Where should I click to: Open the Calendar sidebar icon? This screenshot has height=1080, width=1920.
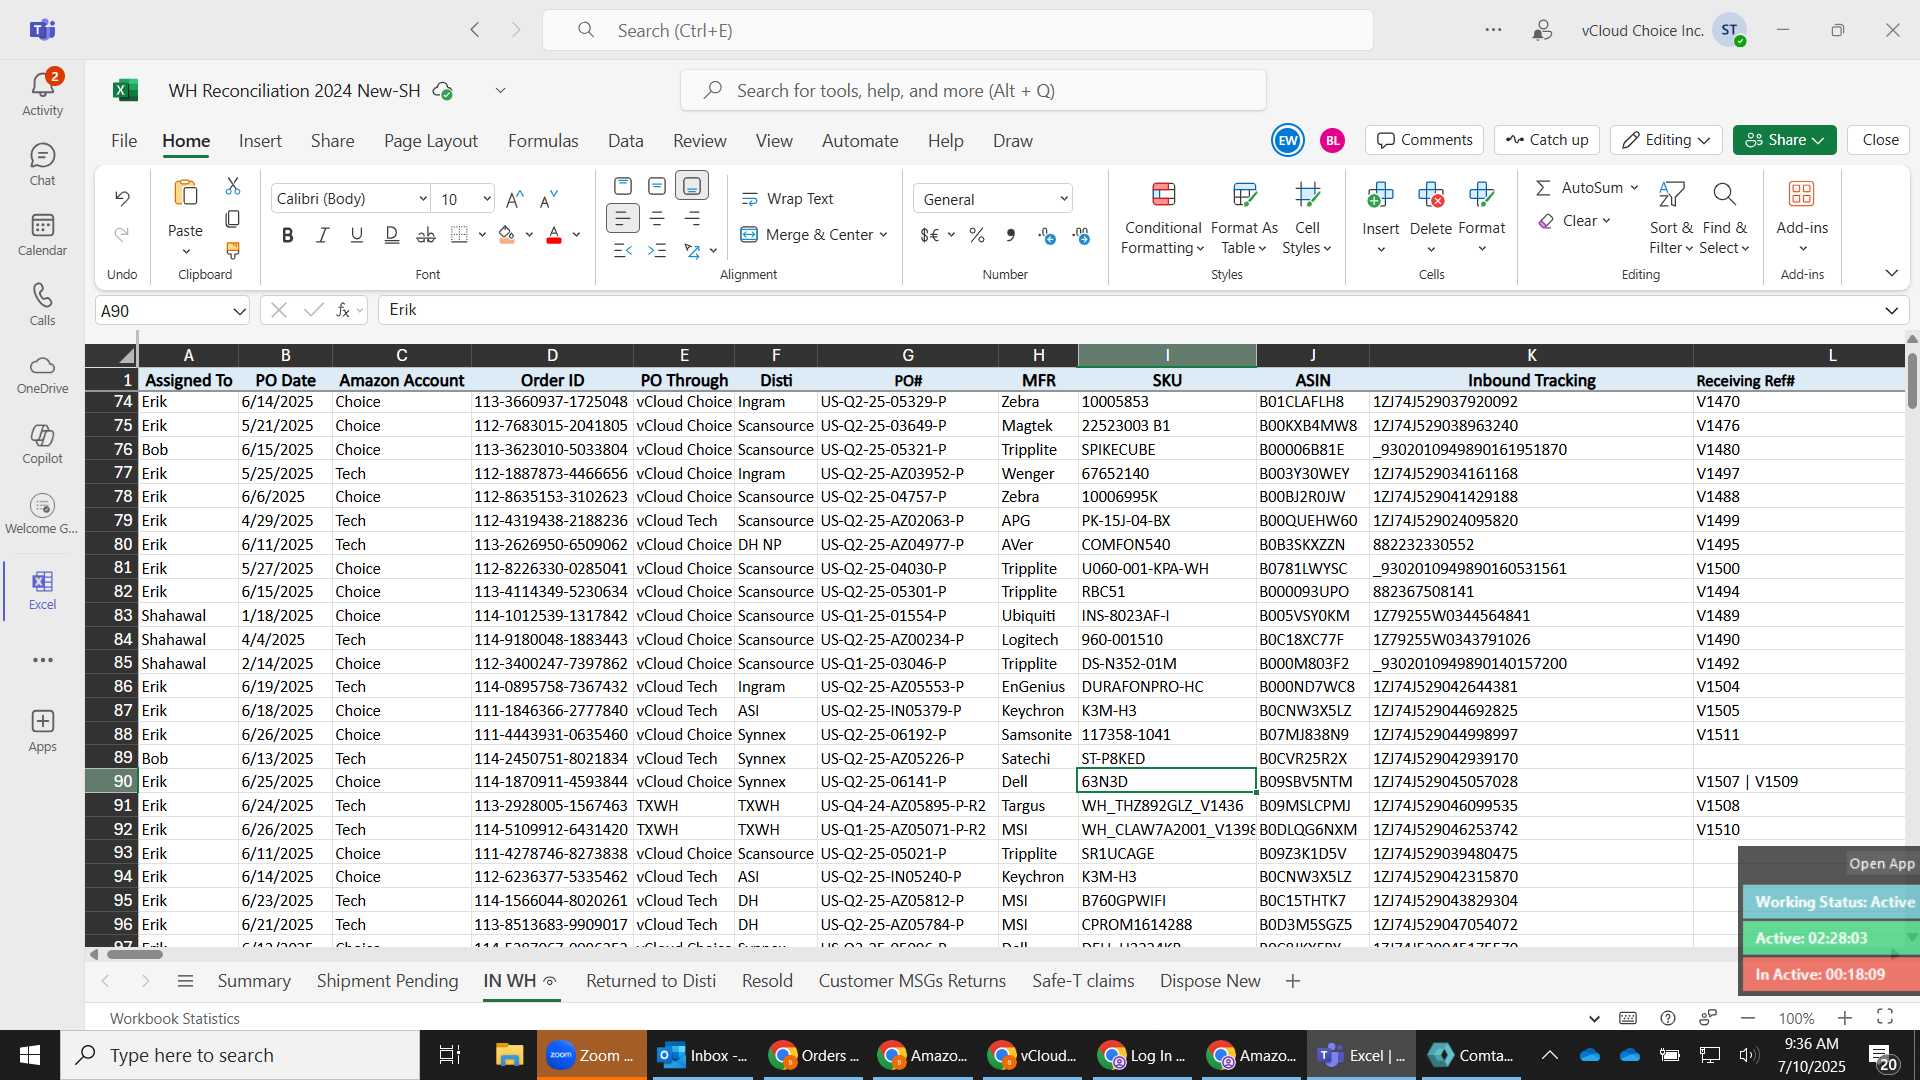(x=42, y=235)
